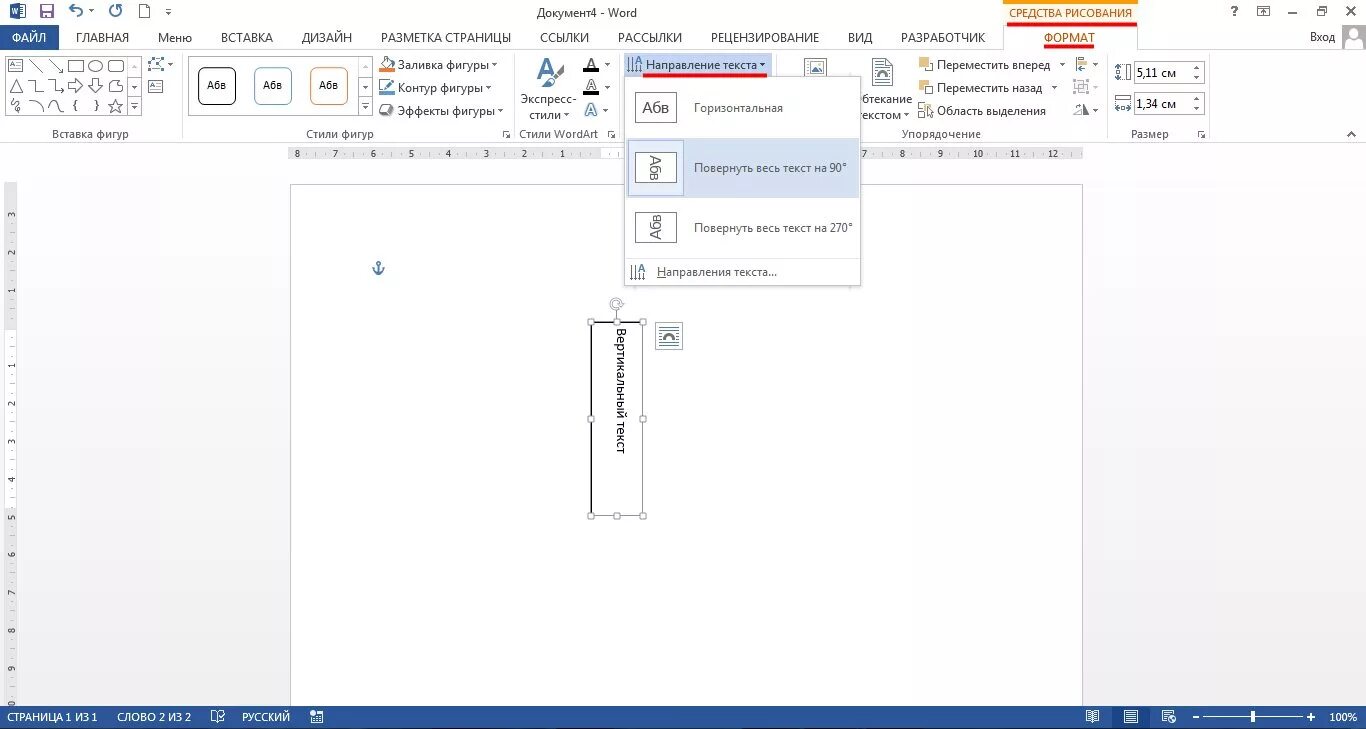Adjust the zoom slider handle

(1253, 717)
